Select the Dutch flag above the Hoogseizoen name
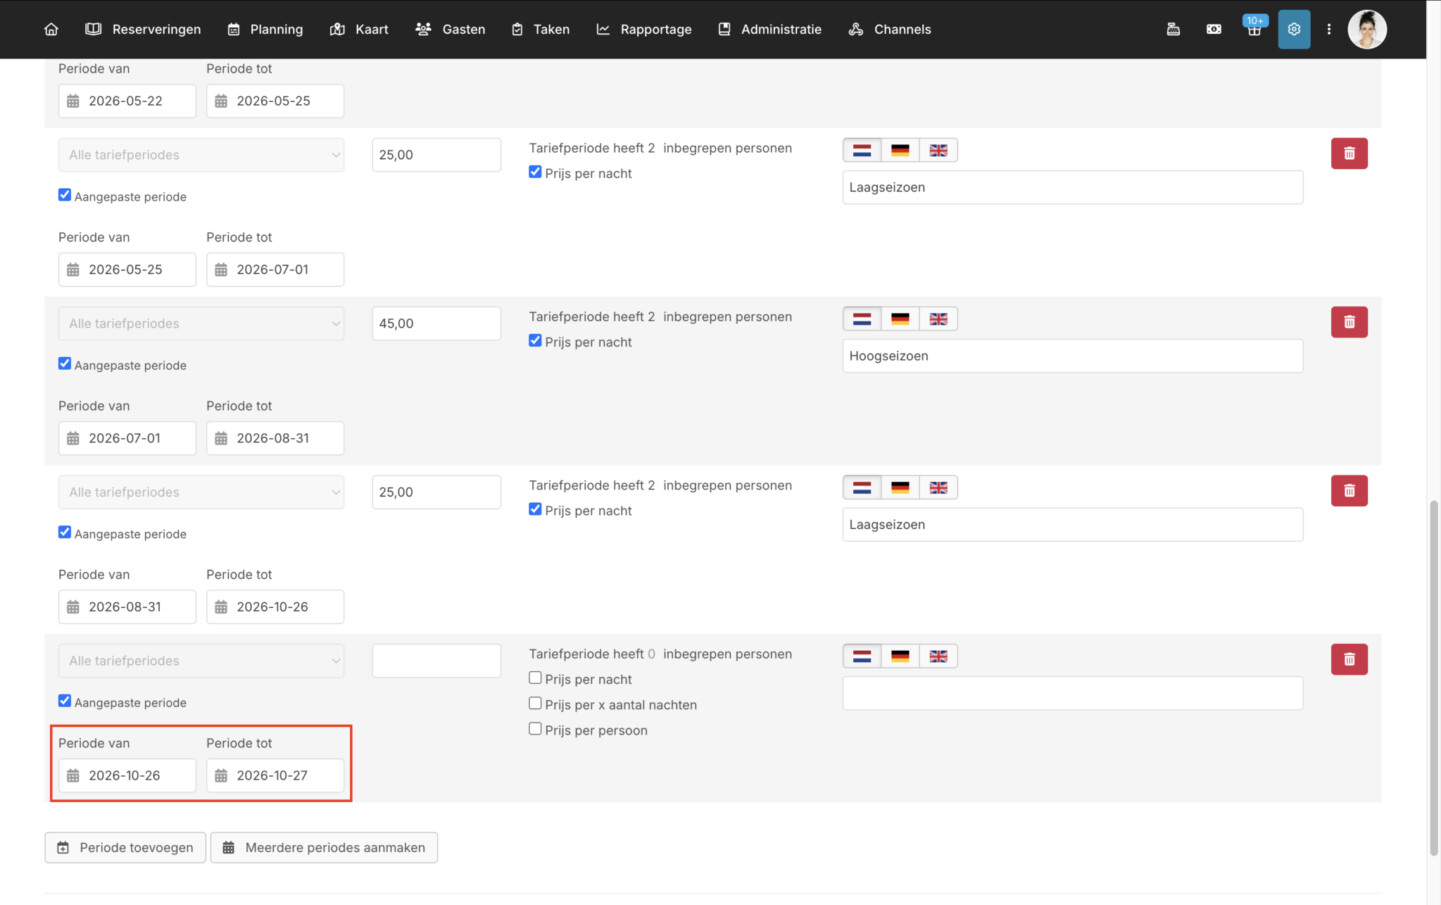The width and height of the screenshot is (1441, 905). (862, 319)
